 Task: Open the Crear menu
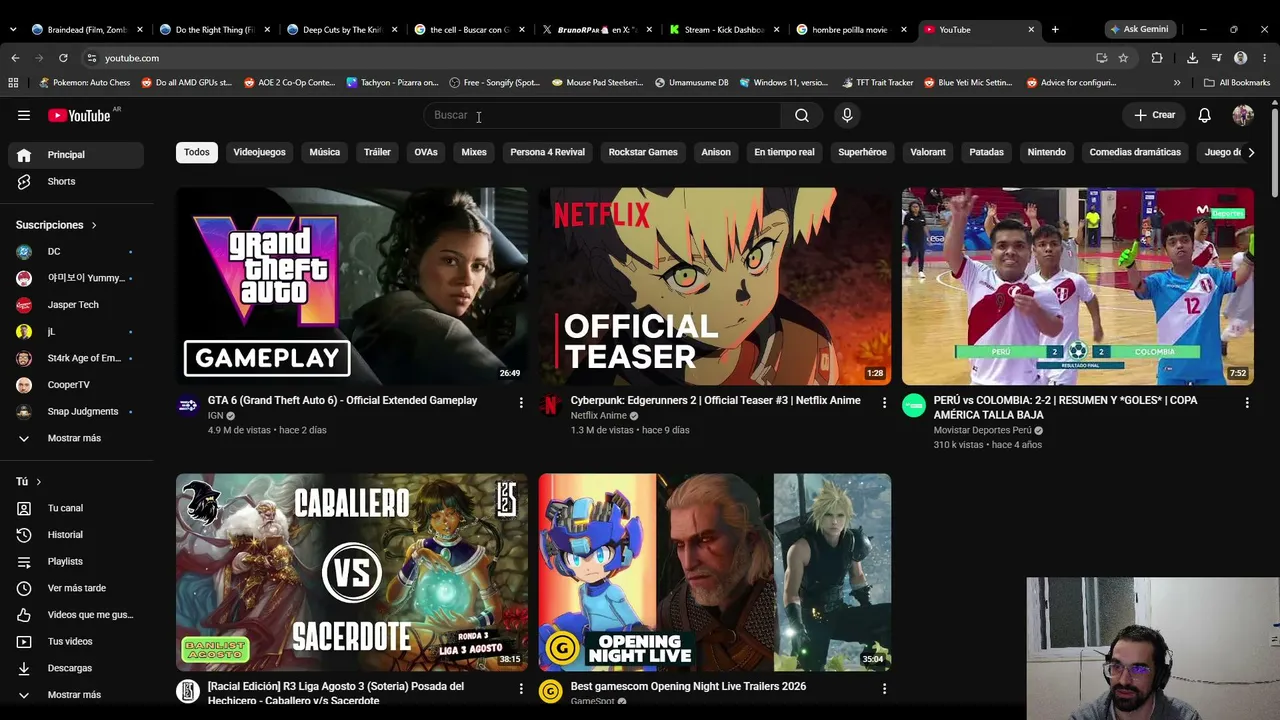pyautogui.click(x=1155, y=115)
